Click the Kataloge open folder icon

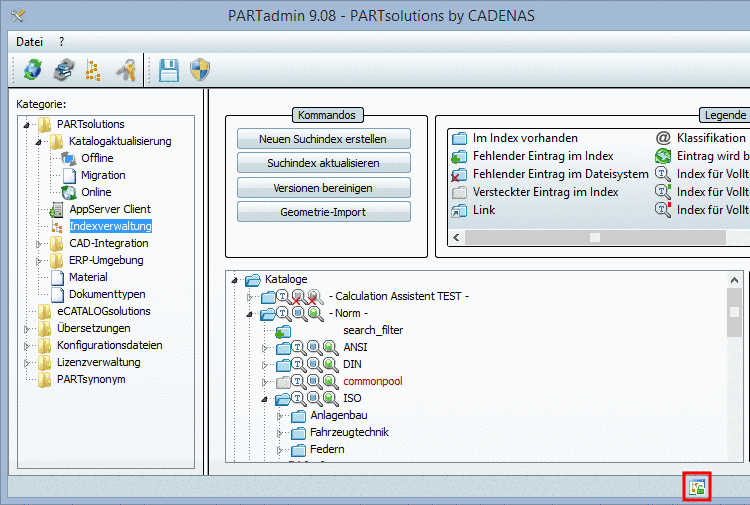[253, 280]
